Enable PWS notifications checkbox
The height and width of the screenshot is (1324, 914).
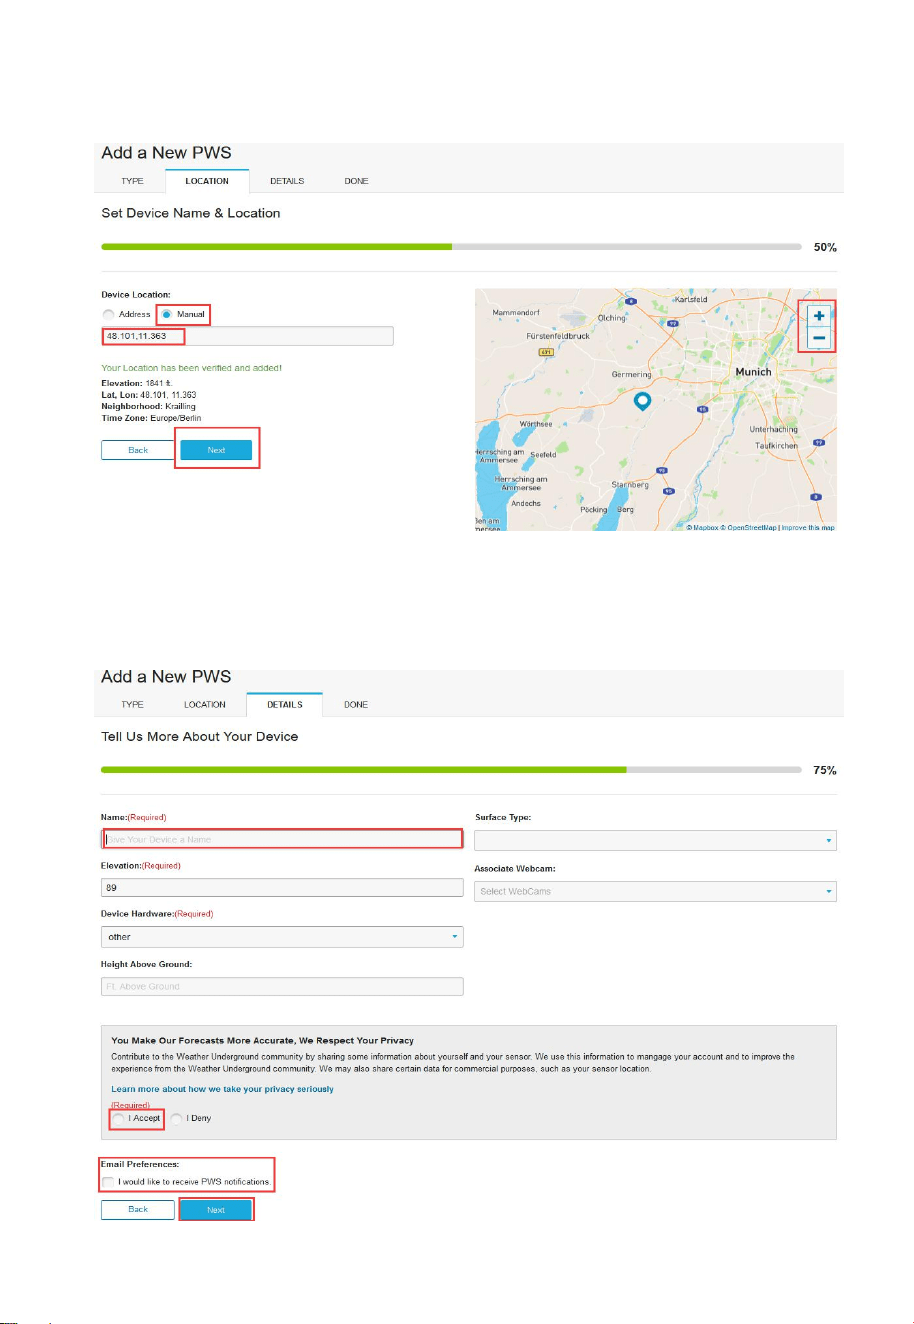[108, 1182]
